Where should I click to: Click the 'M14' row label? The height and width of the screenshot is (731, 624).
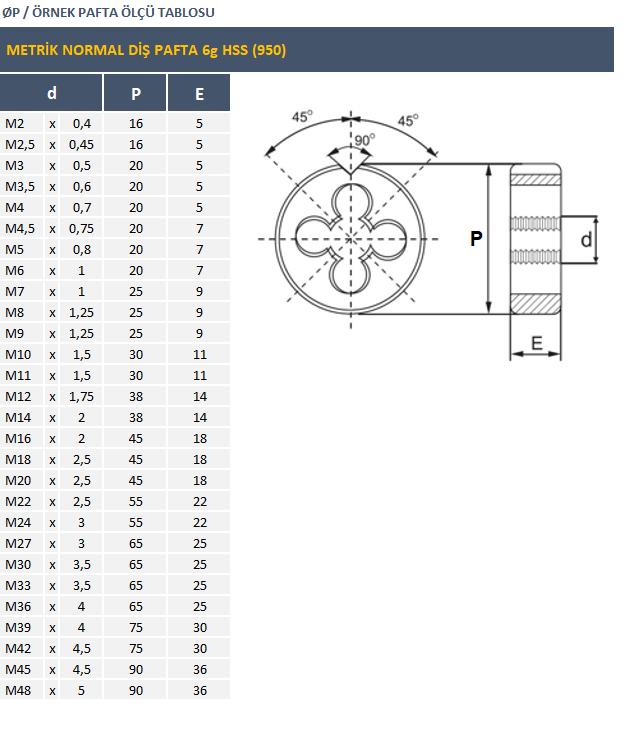pos(18,417)
